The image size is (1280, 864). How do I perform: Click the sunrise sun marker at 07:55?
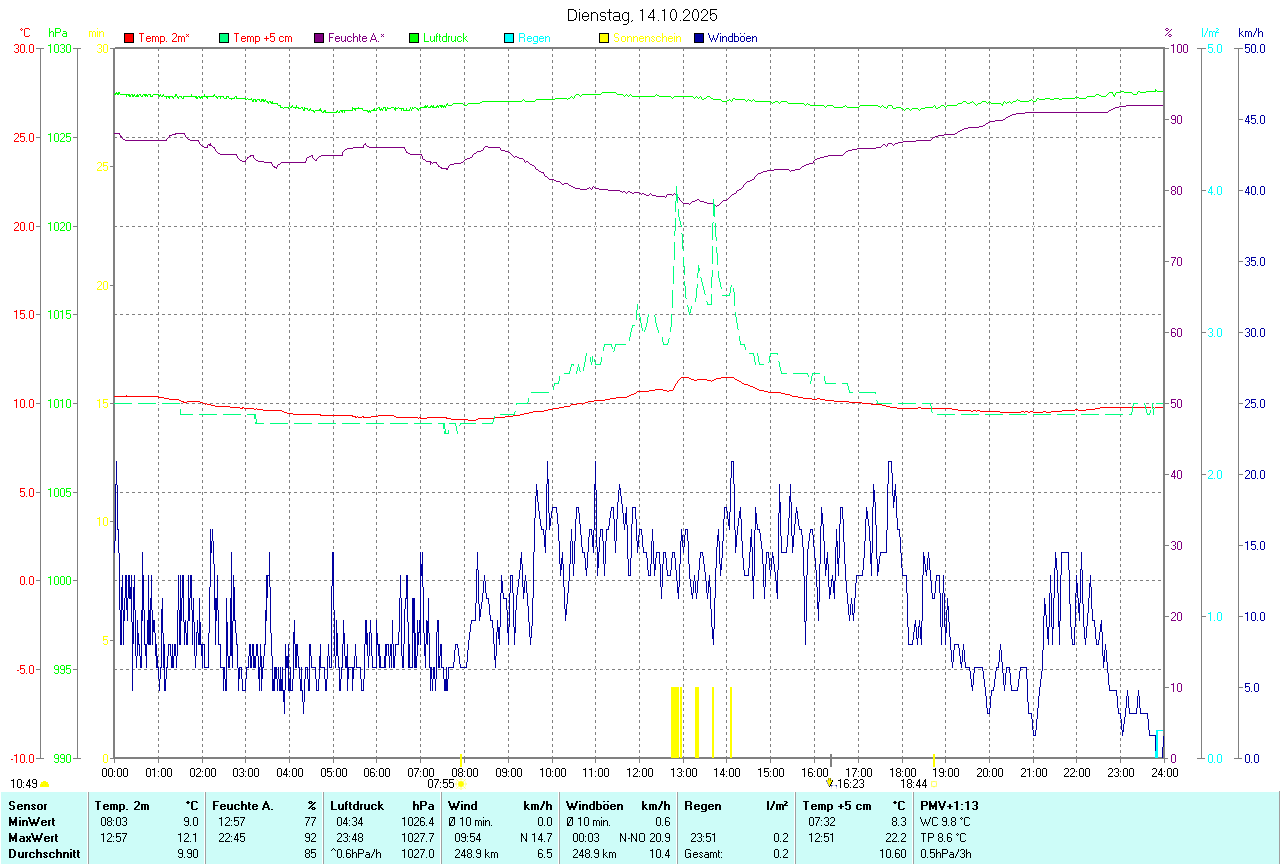(460, 784)
